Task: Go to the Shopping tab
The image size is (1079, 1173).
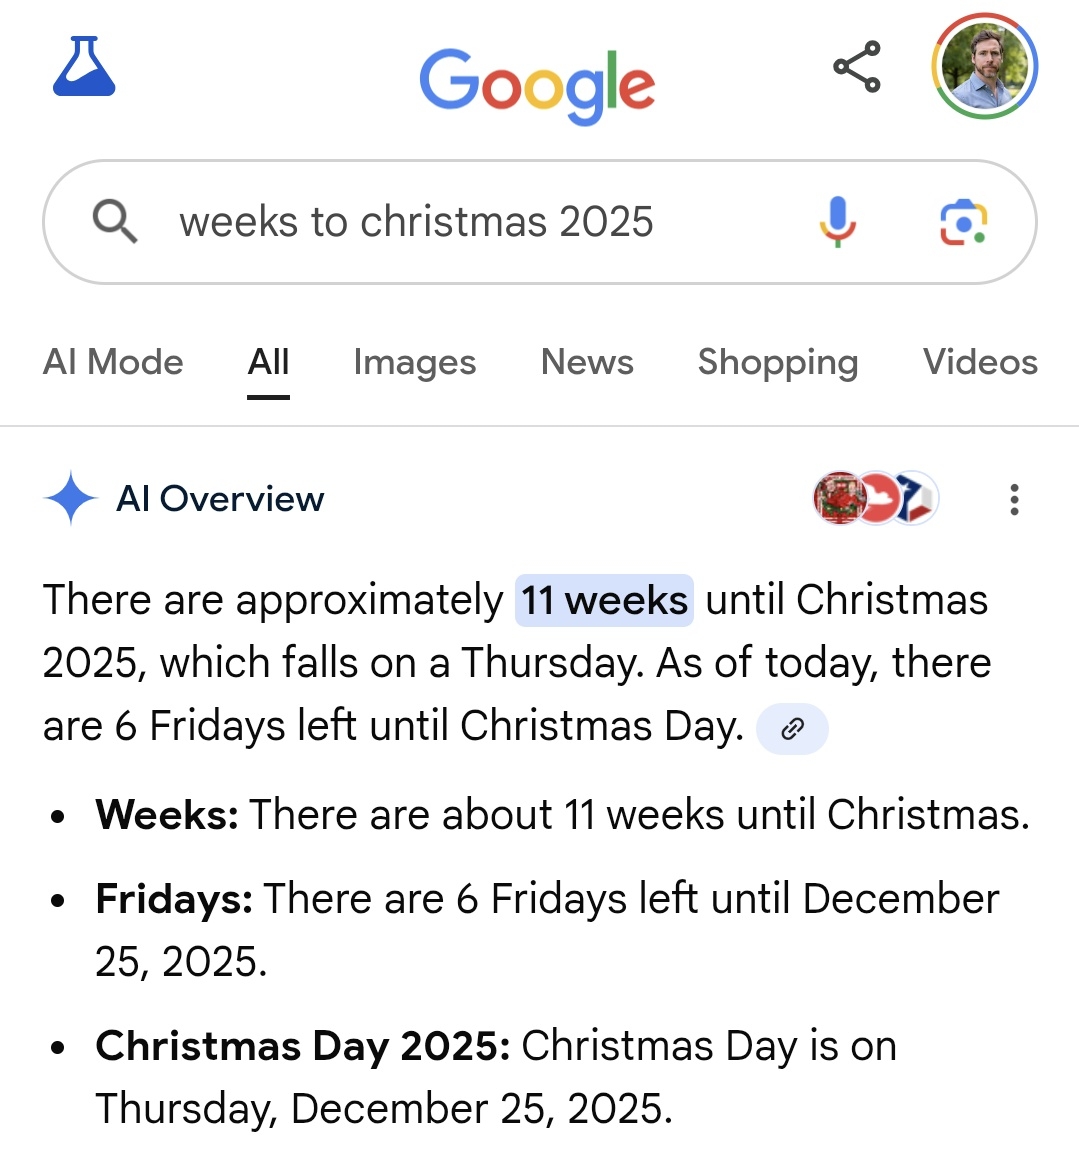Action: click(777, 362)
